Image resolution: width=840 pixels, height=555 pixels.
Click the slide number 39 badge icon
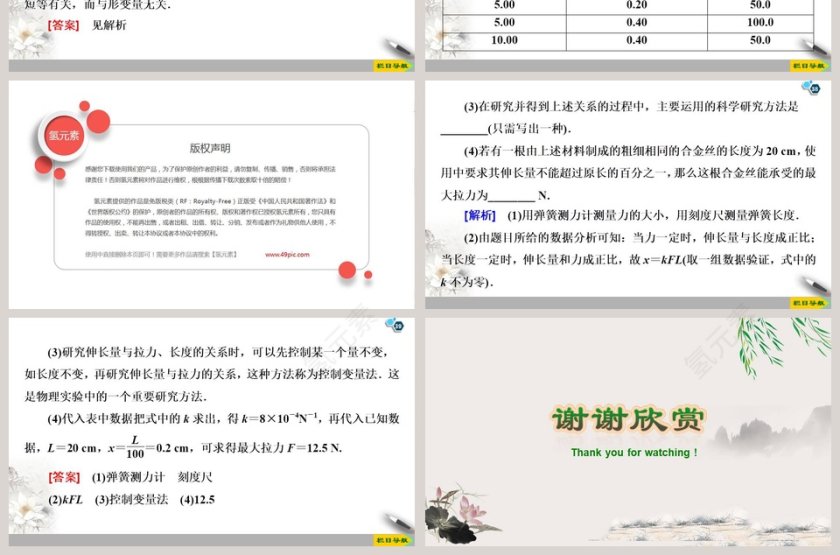(394, 325)
